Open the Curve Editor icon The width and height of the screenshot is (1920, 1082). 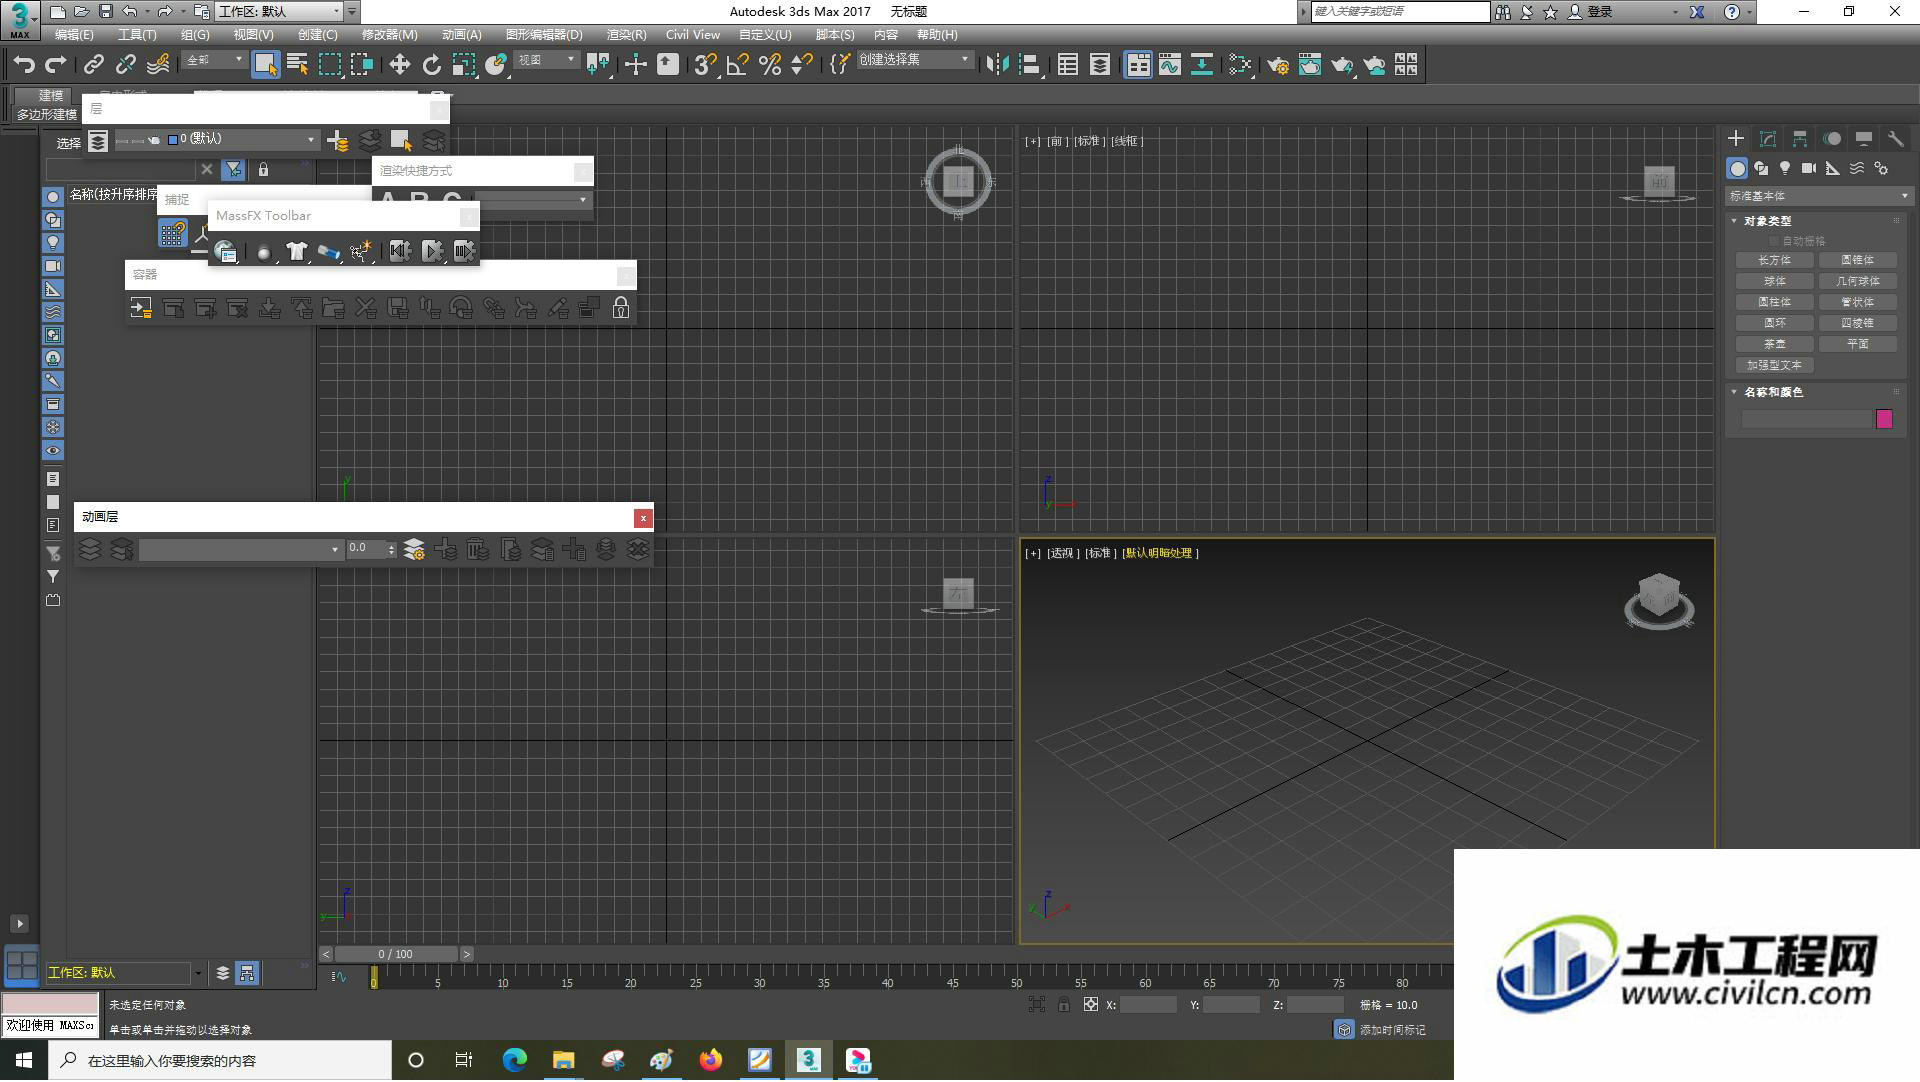1169,65
